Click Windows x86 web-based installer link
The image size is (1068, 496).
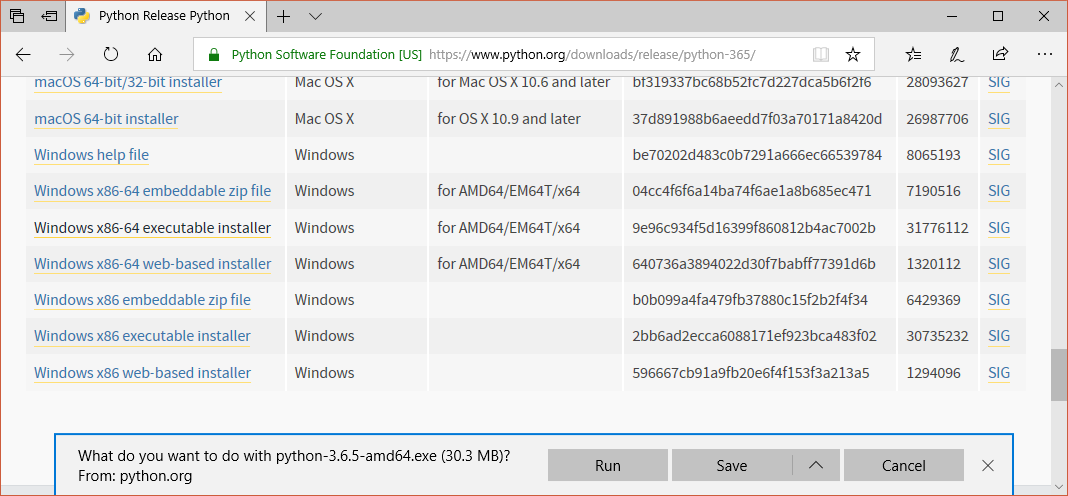click(x=142, y=373)
